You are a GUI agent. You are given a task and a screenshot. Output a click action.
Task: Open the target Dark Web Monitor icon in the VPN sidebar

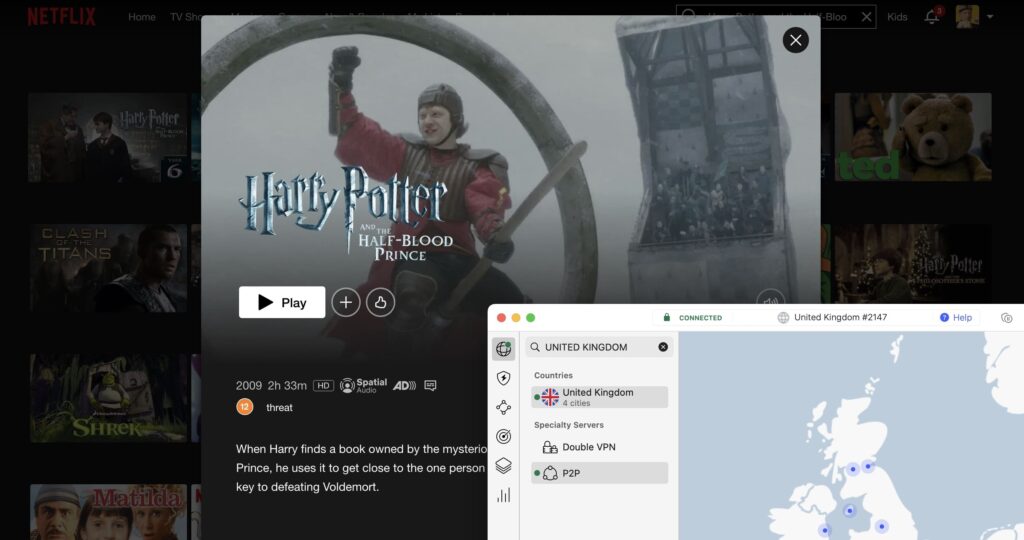click(504, 436)
